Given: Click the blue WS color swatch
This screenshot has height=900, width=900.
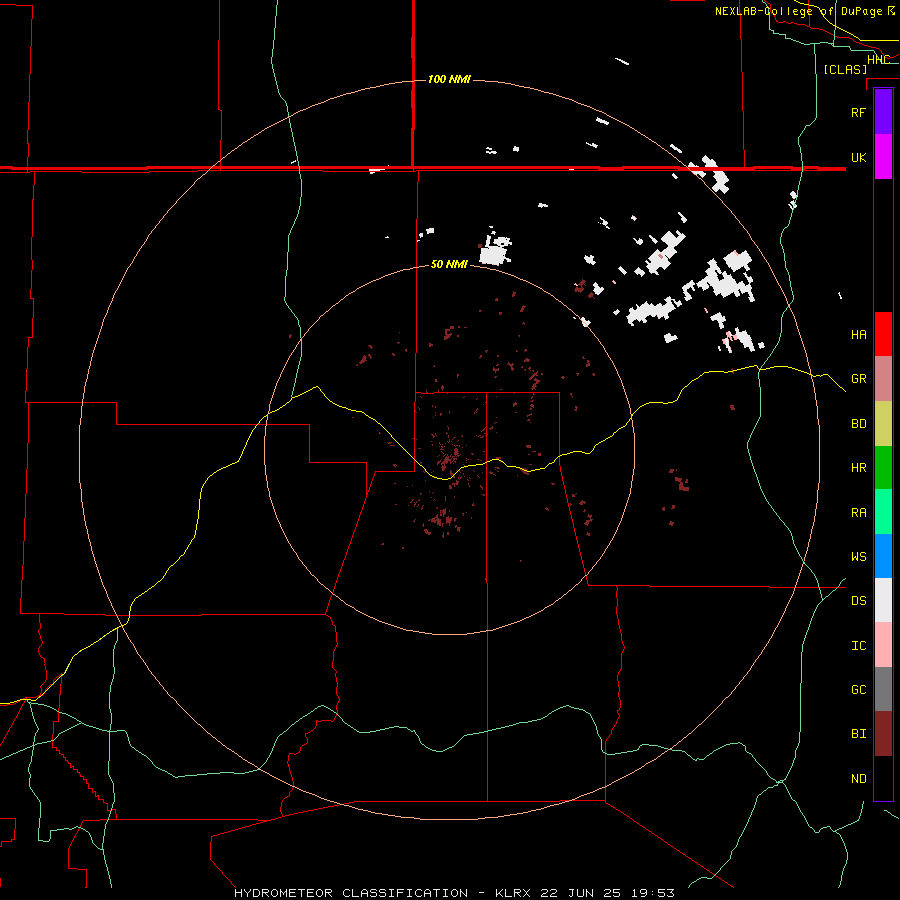Looking at the screenshot, I should point(883,556).
